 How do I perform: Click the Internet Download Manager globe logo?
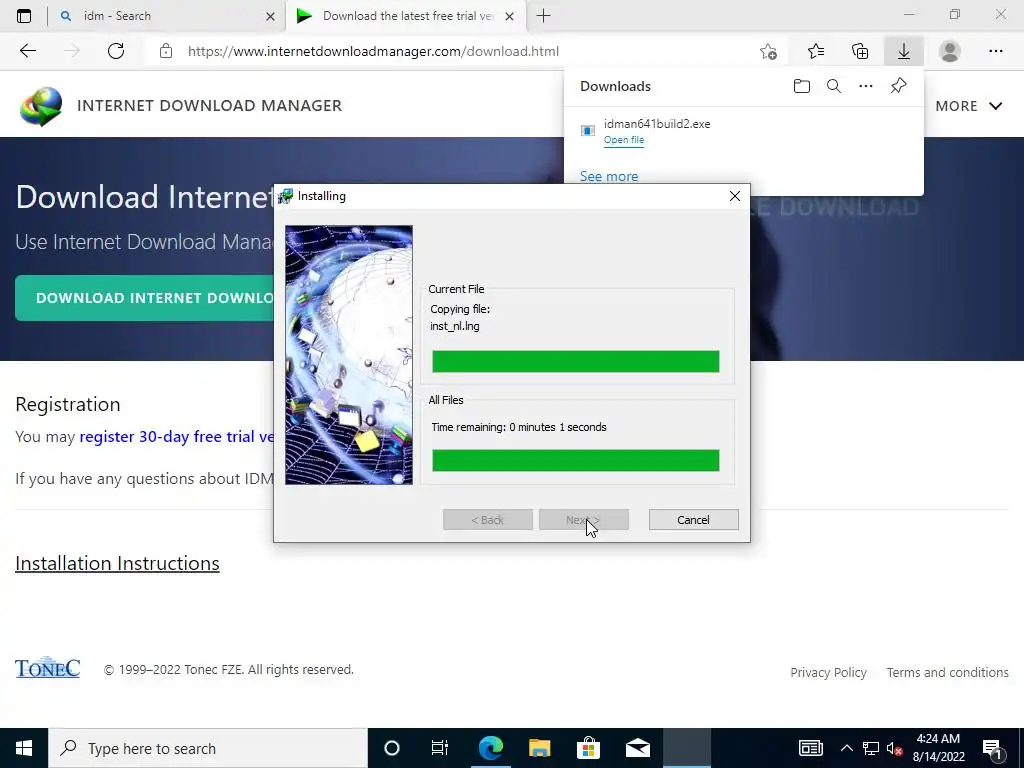tap(41, 106)
